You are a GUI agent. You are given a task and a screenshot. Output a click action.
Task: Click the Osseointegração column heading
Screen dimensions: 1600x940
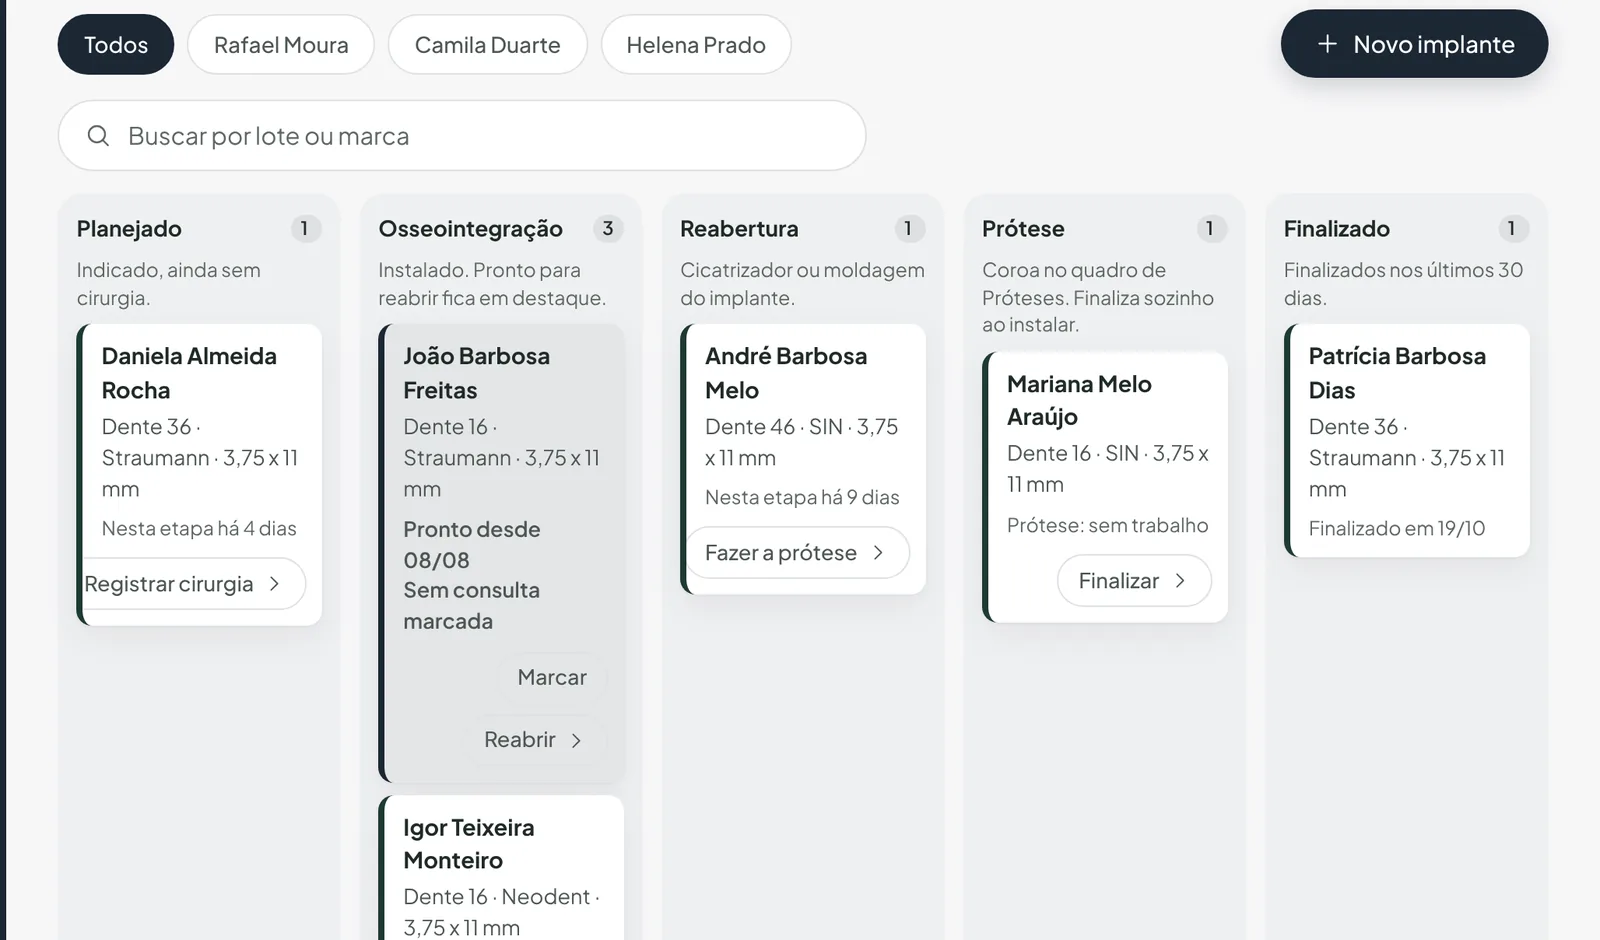tap(470, 228)
